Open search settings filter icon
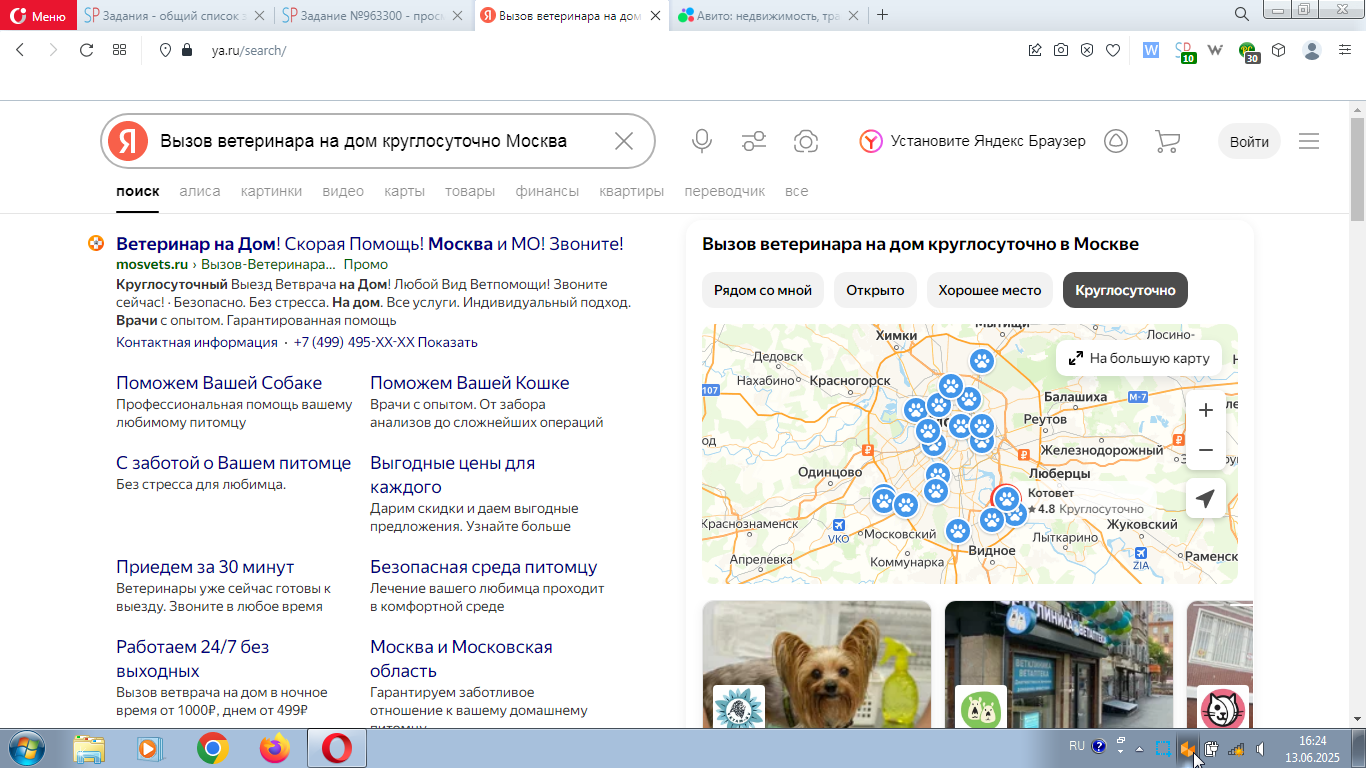This screenshot has height=768, width=1366. 754,141
